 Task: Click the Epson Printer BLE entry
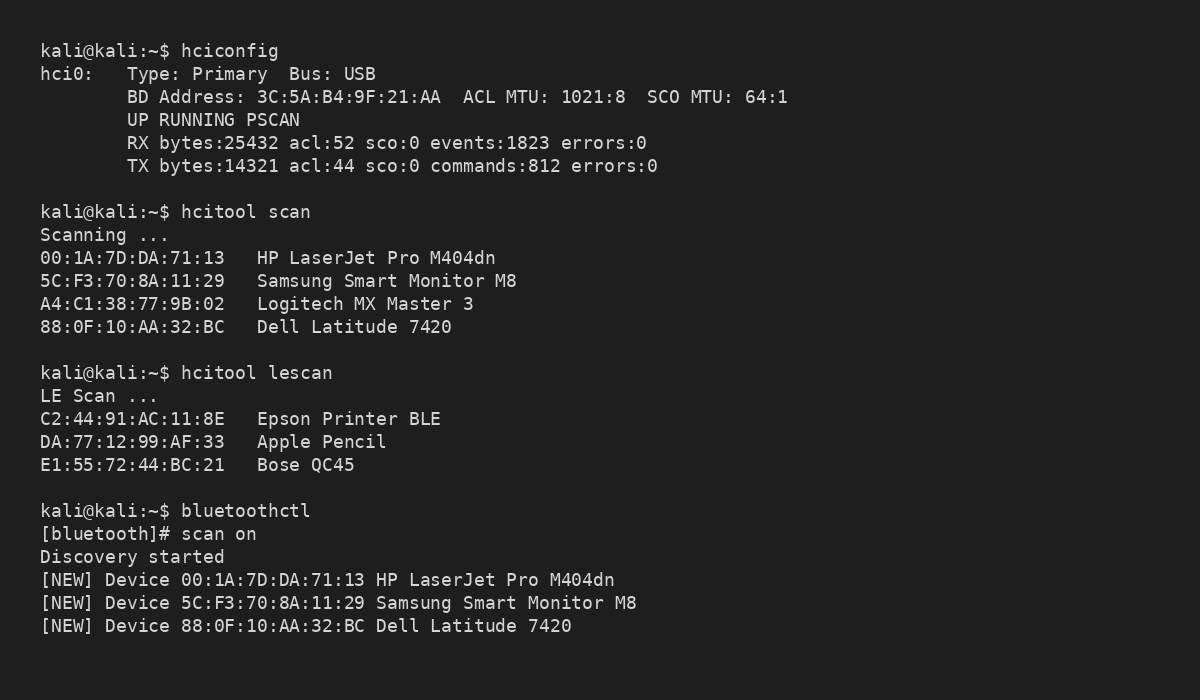click(348, 419)
